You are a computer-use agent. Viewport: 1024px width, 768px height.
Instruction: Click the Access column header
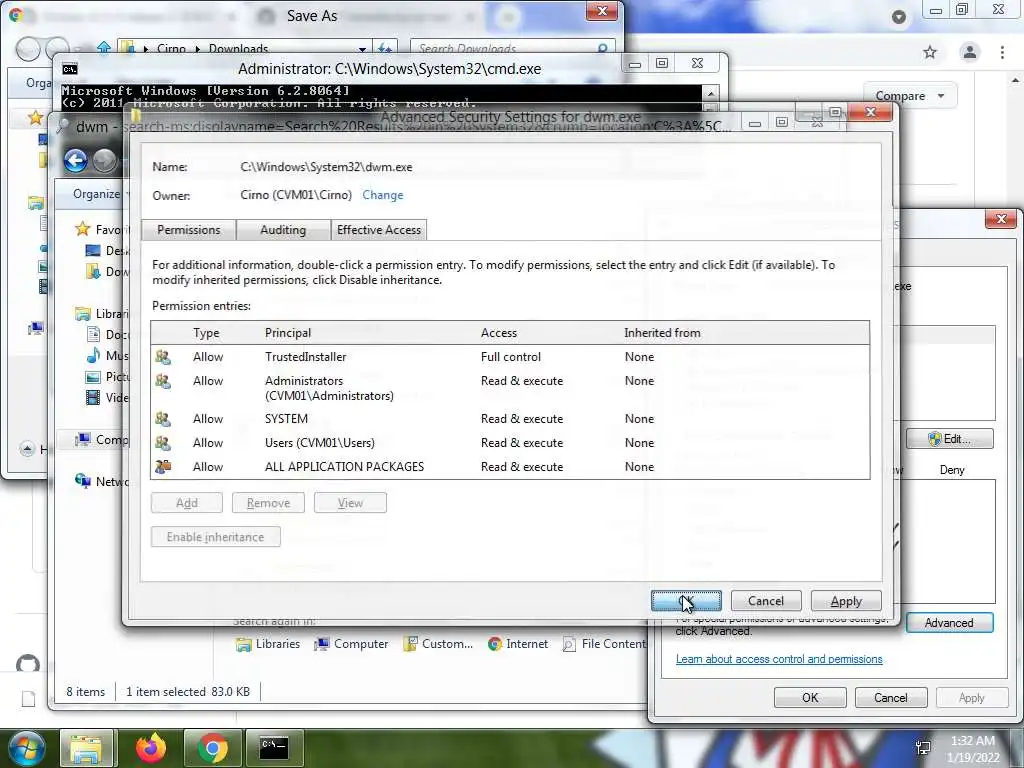[499, 332]
